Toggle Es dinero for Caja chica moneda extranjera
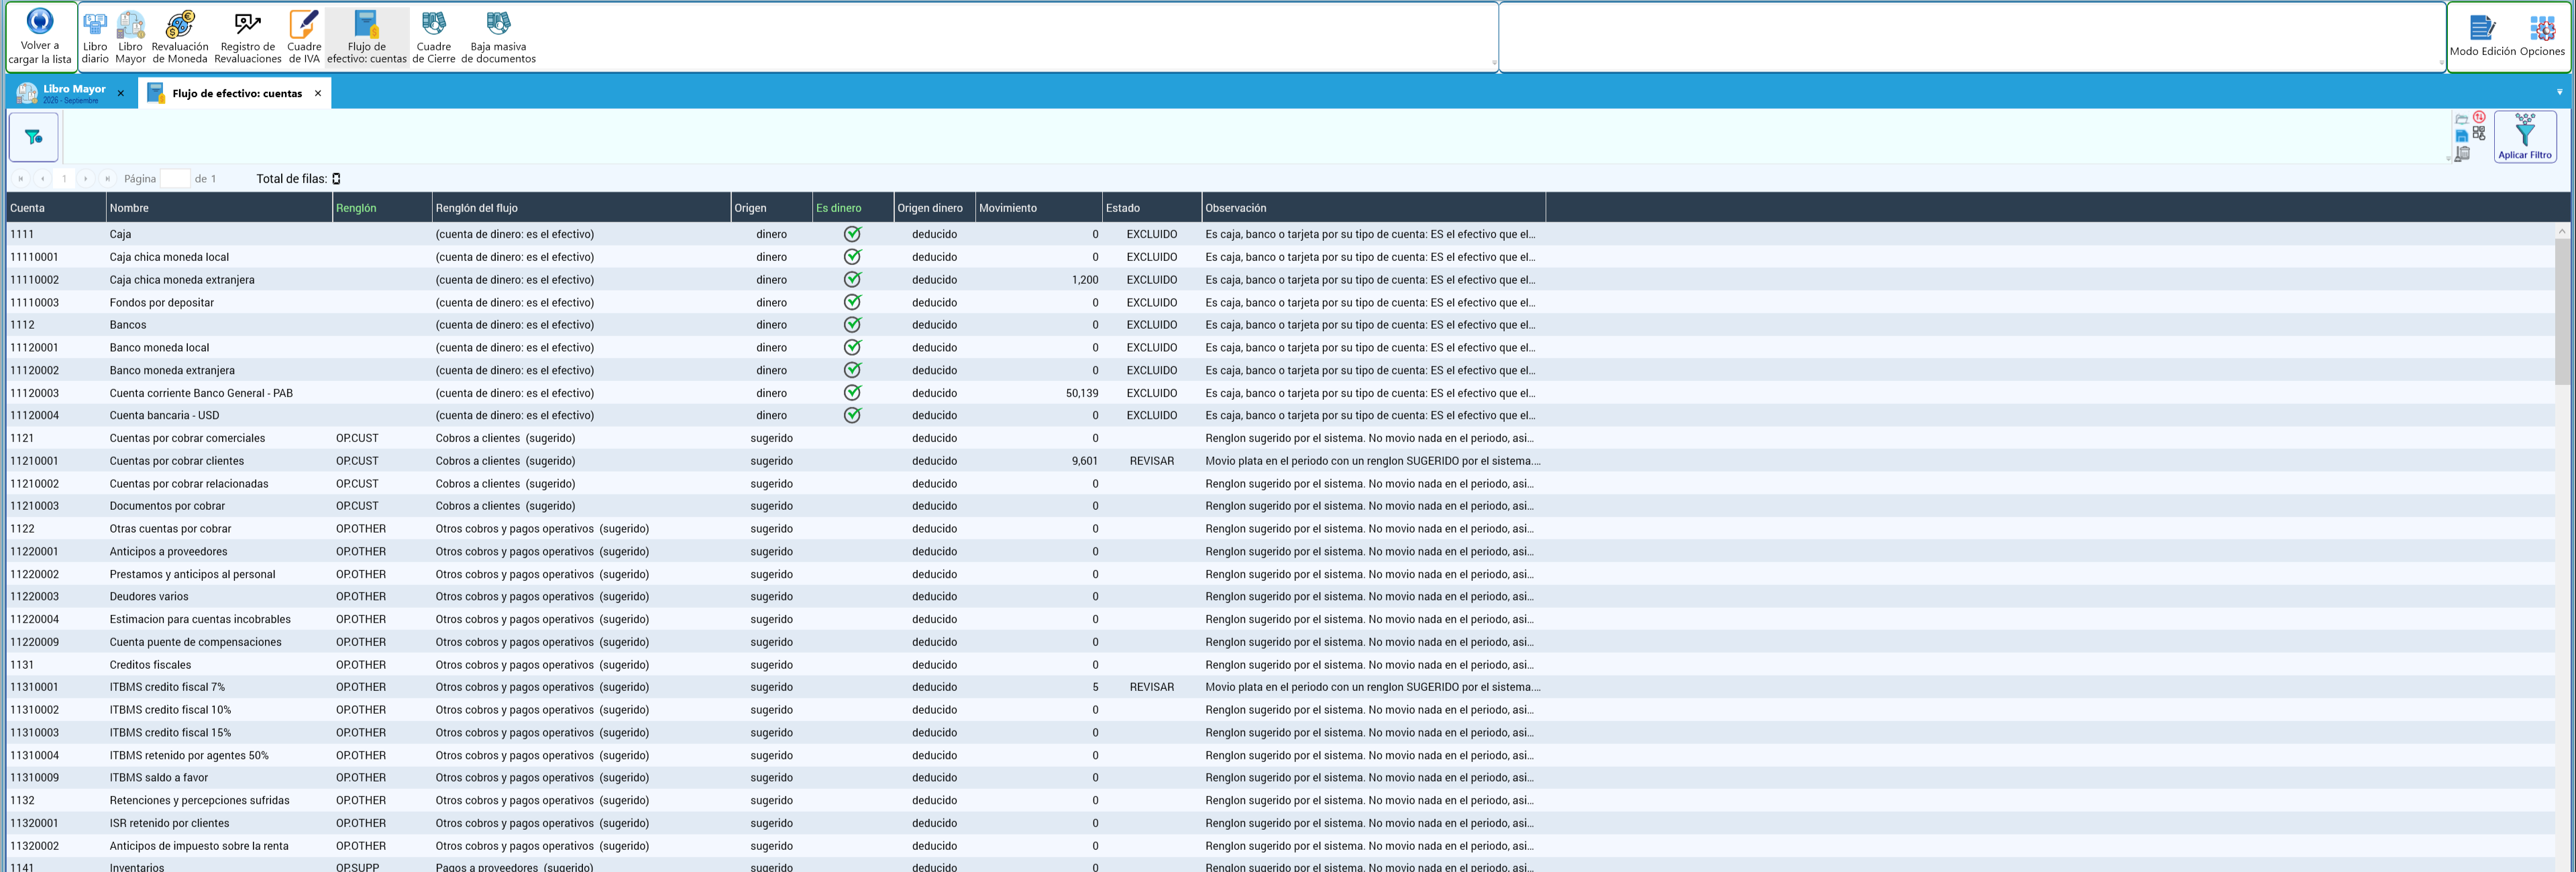Viewport: 2576px width, 872px height. click(x=852, y=279)
